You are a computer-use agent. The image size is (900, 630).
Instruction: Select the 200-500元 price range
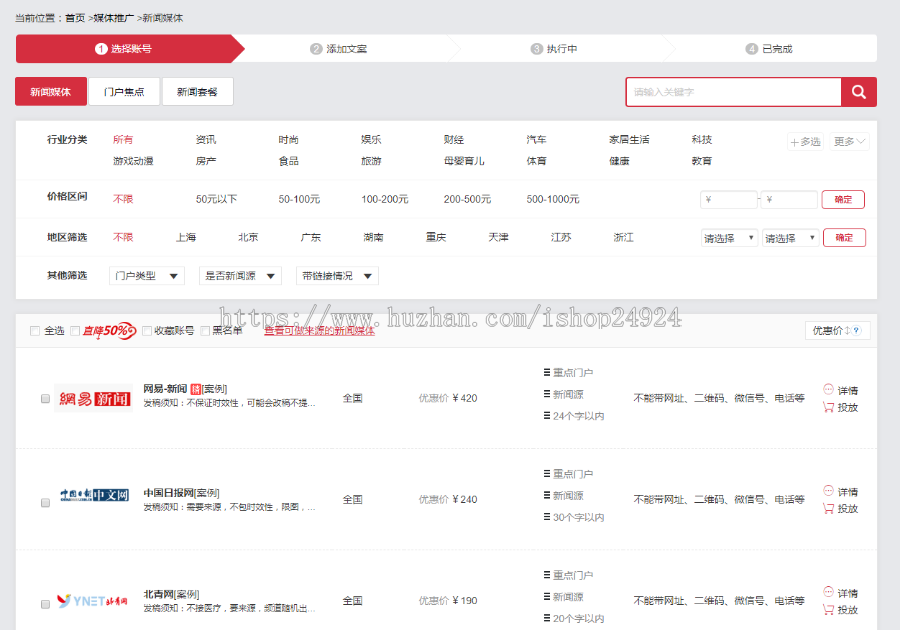(467, 199)
